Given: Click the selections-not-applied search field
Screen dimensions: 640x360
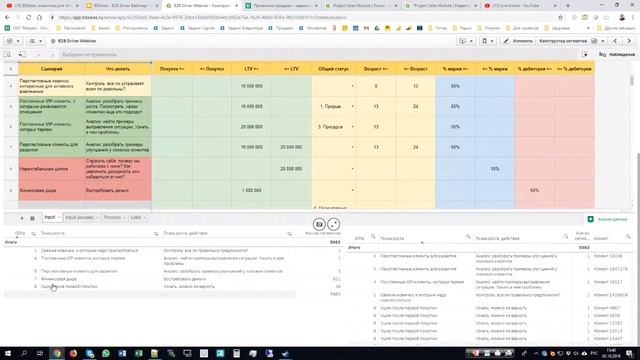Looking at the screenshot, I should (89, 55).
